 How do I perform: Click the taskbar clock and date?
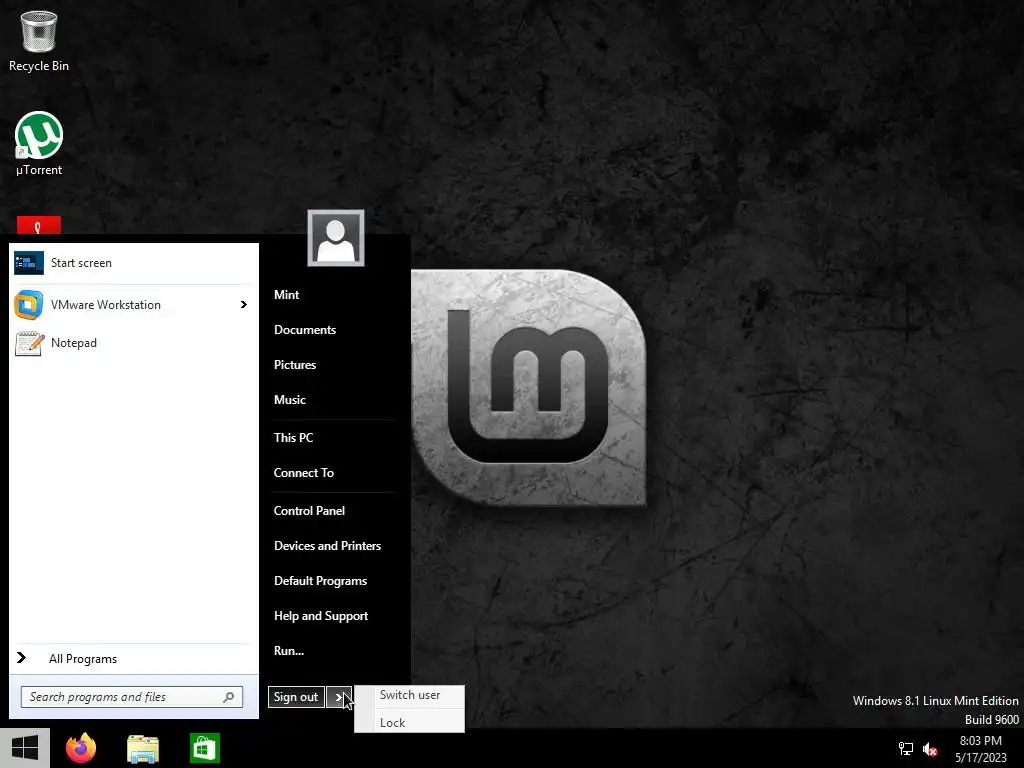980,749
